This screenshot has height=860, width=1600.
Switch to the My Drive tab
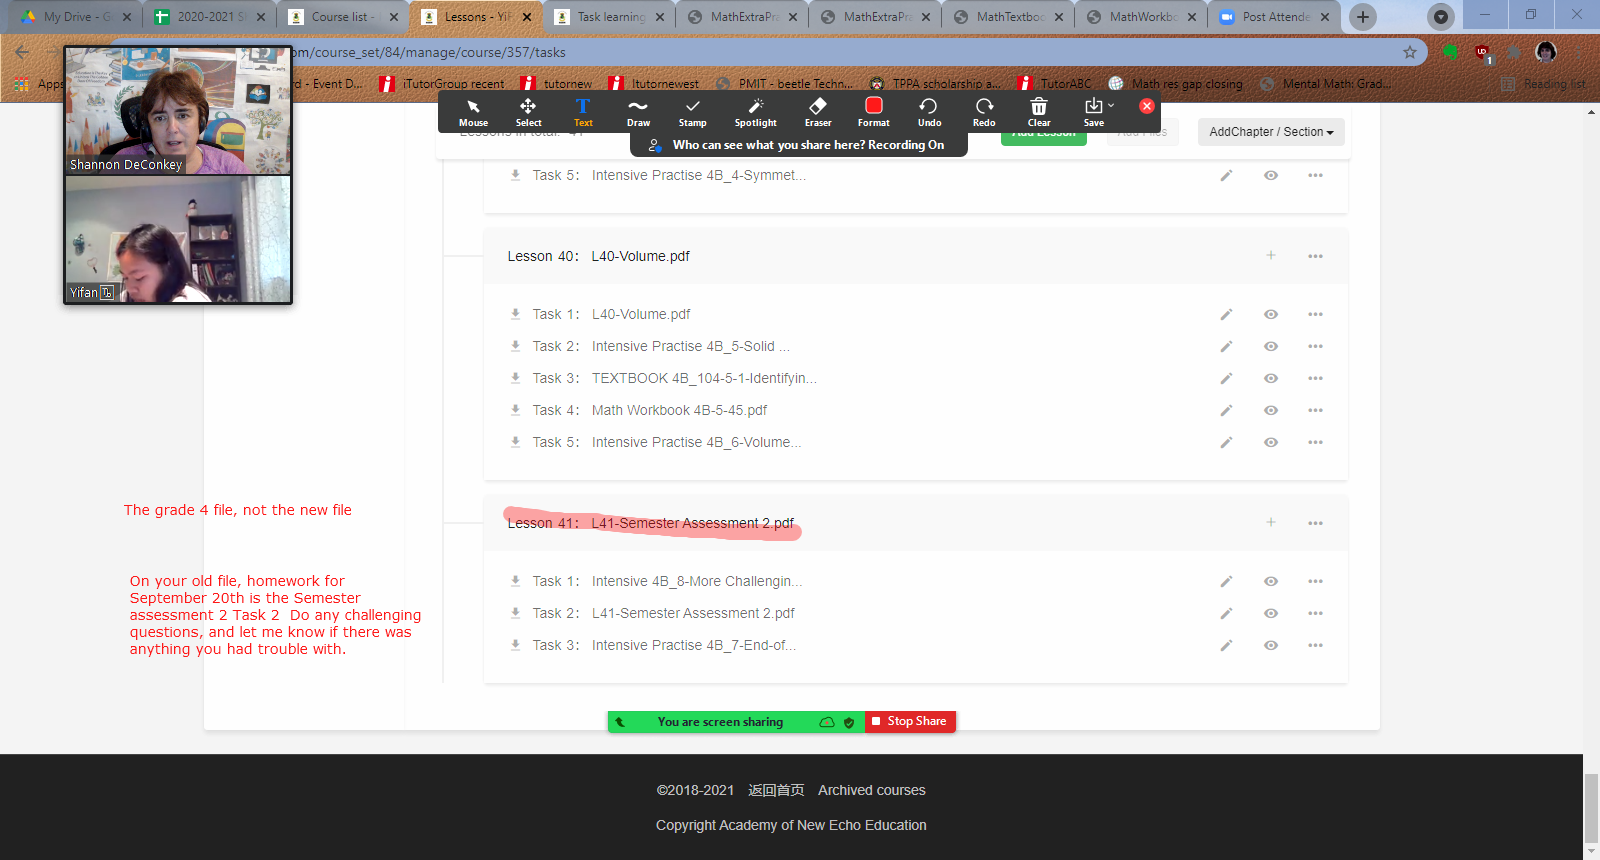74,17
